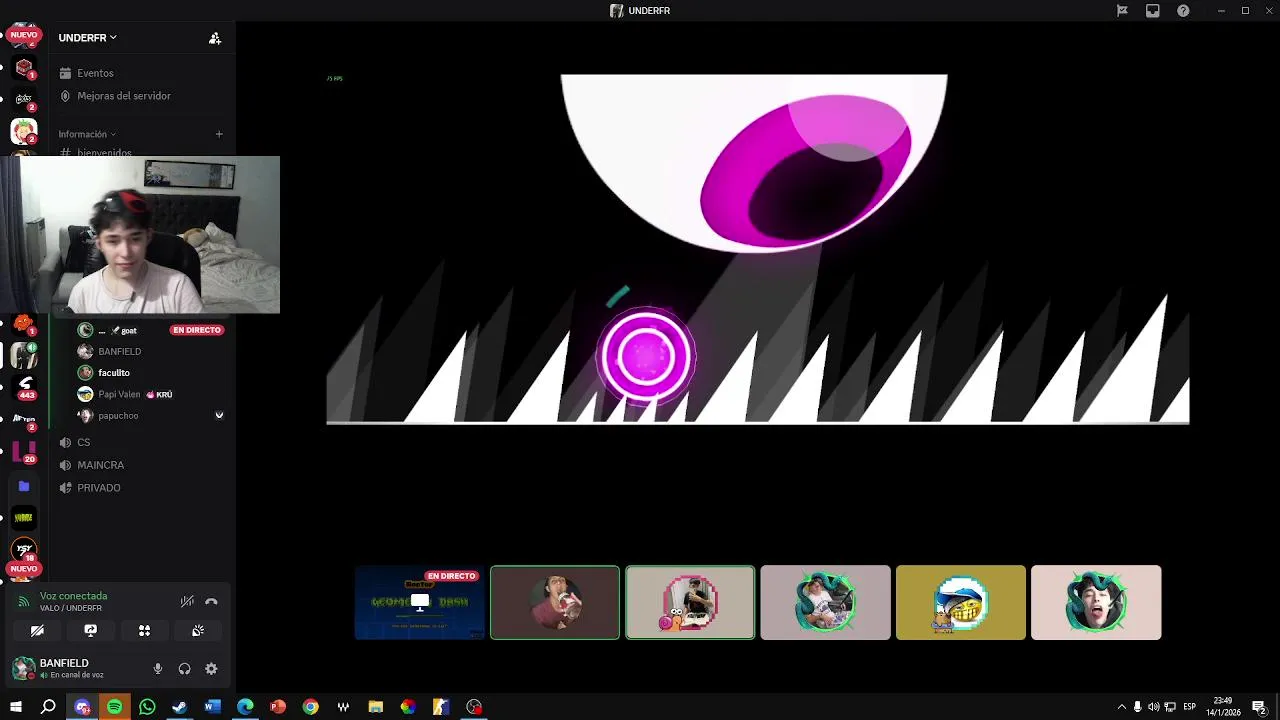
Task: Open PowerPoint from the taskbar
Action: click(x=278, y=707)
